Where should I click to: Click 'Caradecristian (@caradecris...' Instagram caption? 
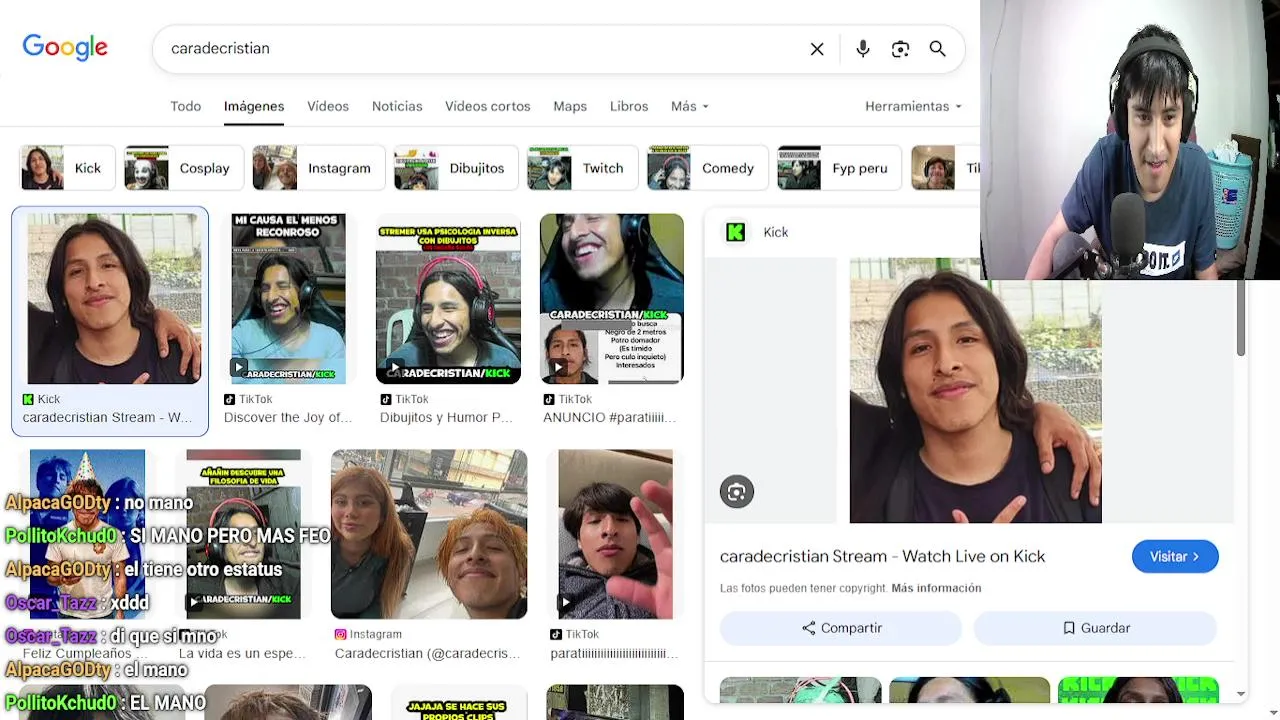point(427,653)
